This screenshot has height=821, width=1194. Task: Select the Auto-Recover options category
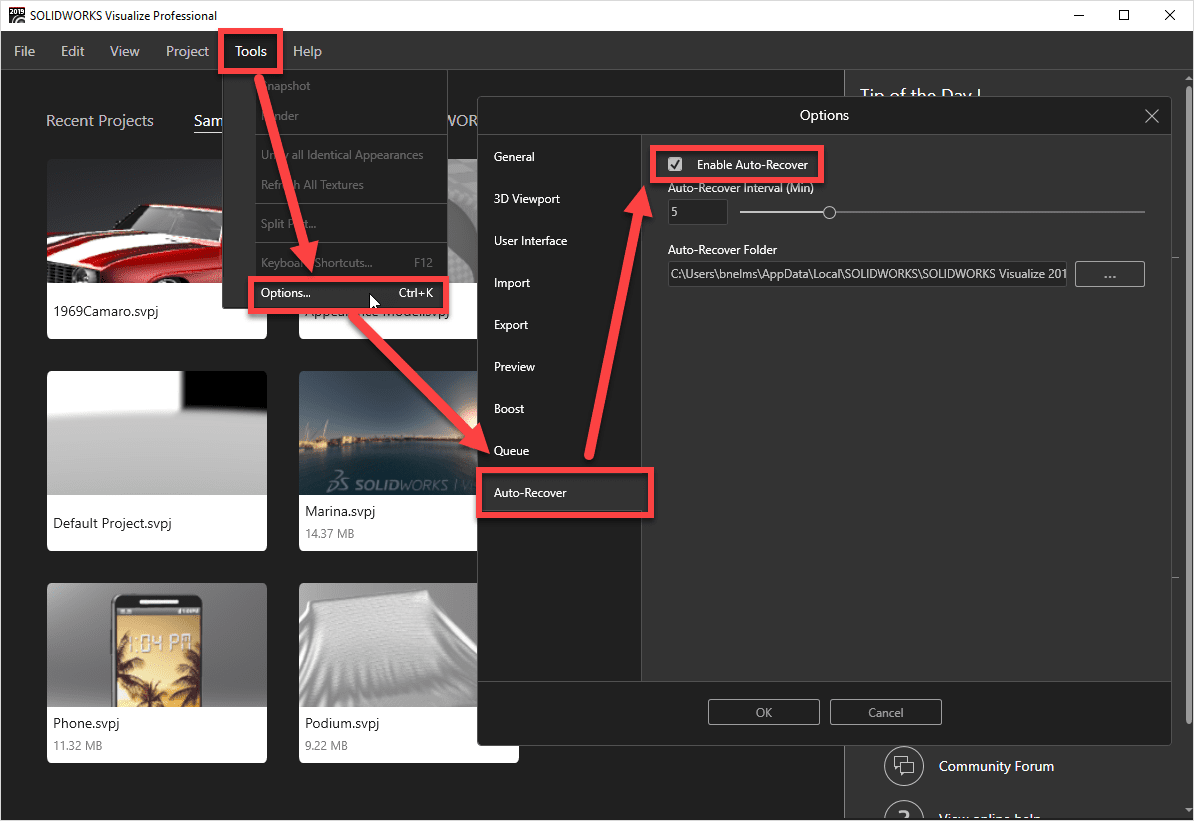(x=563, y=493)
